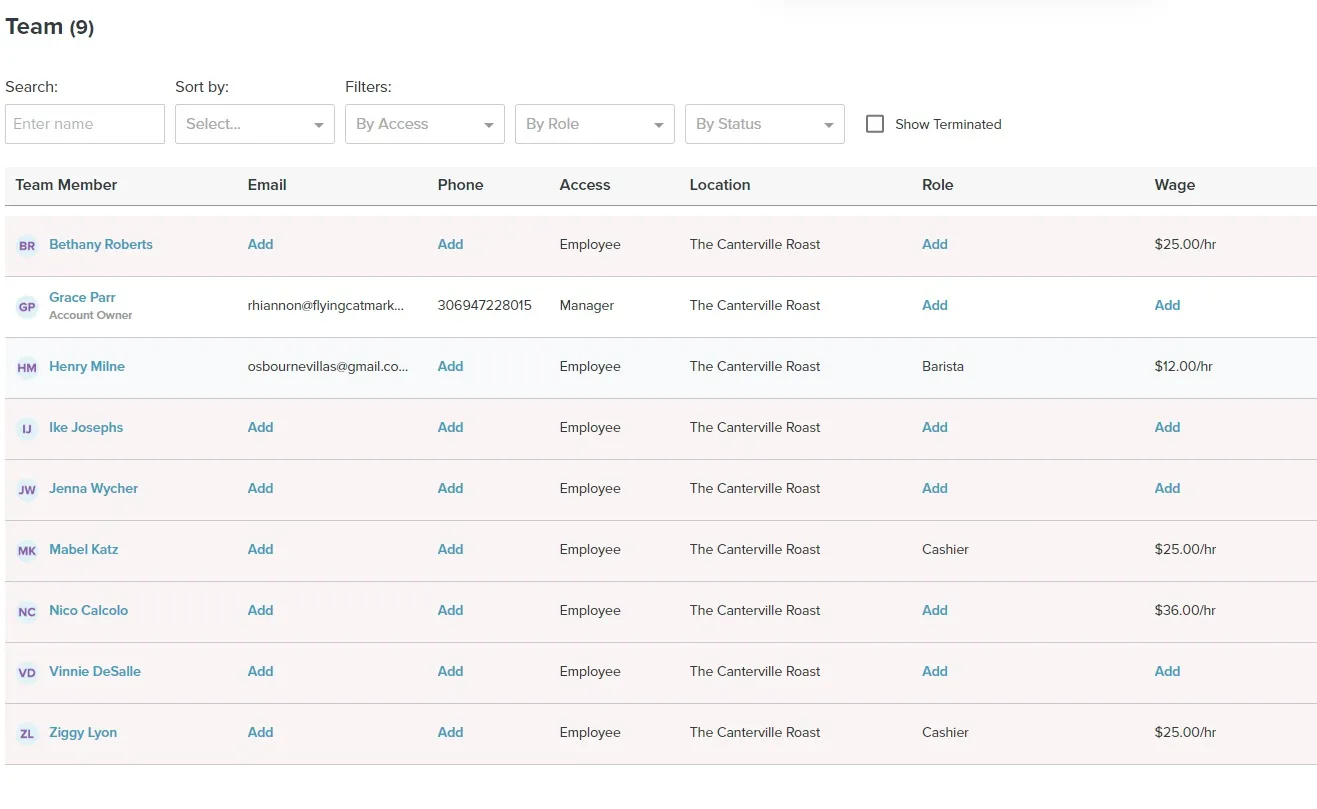Open Jenna Wycher's profile link

pyautogui.click(x=94, y=488)
